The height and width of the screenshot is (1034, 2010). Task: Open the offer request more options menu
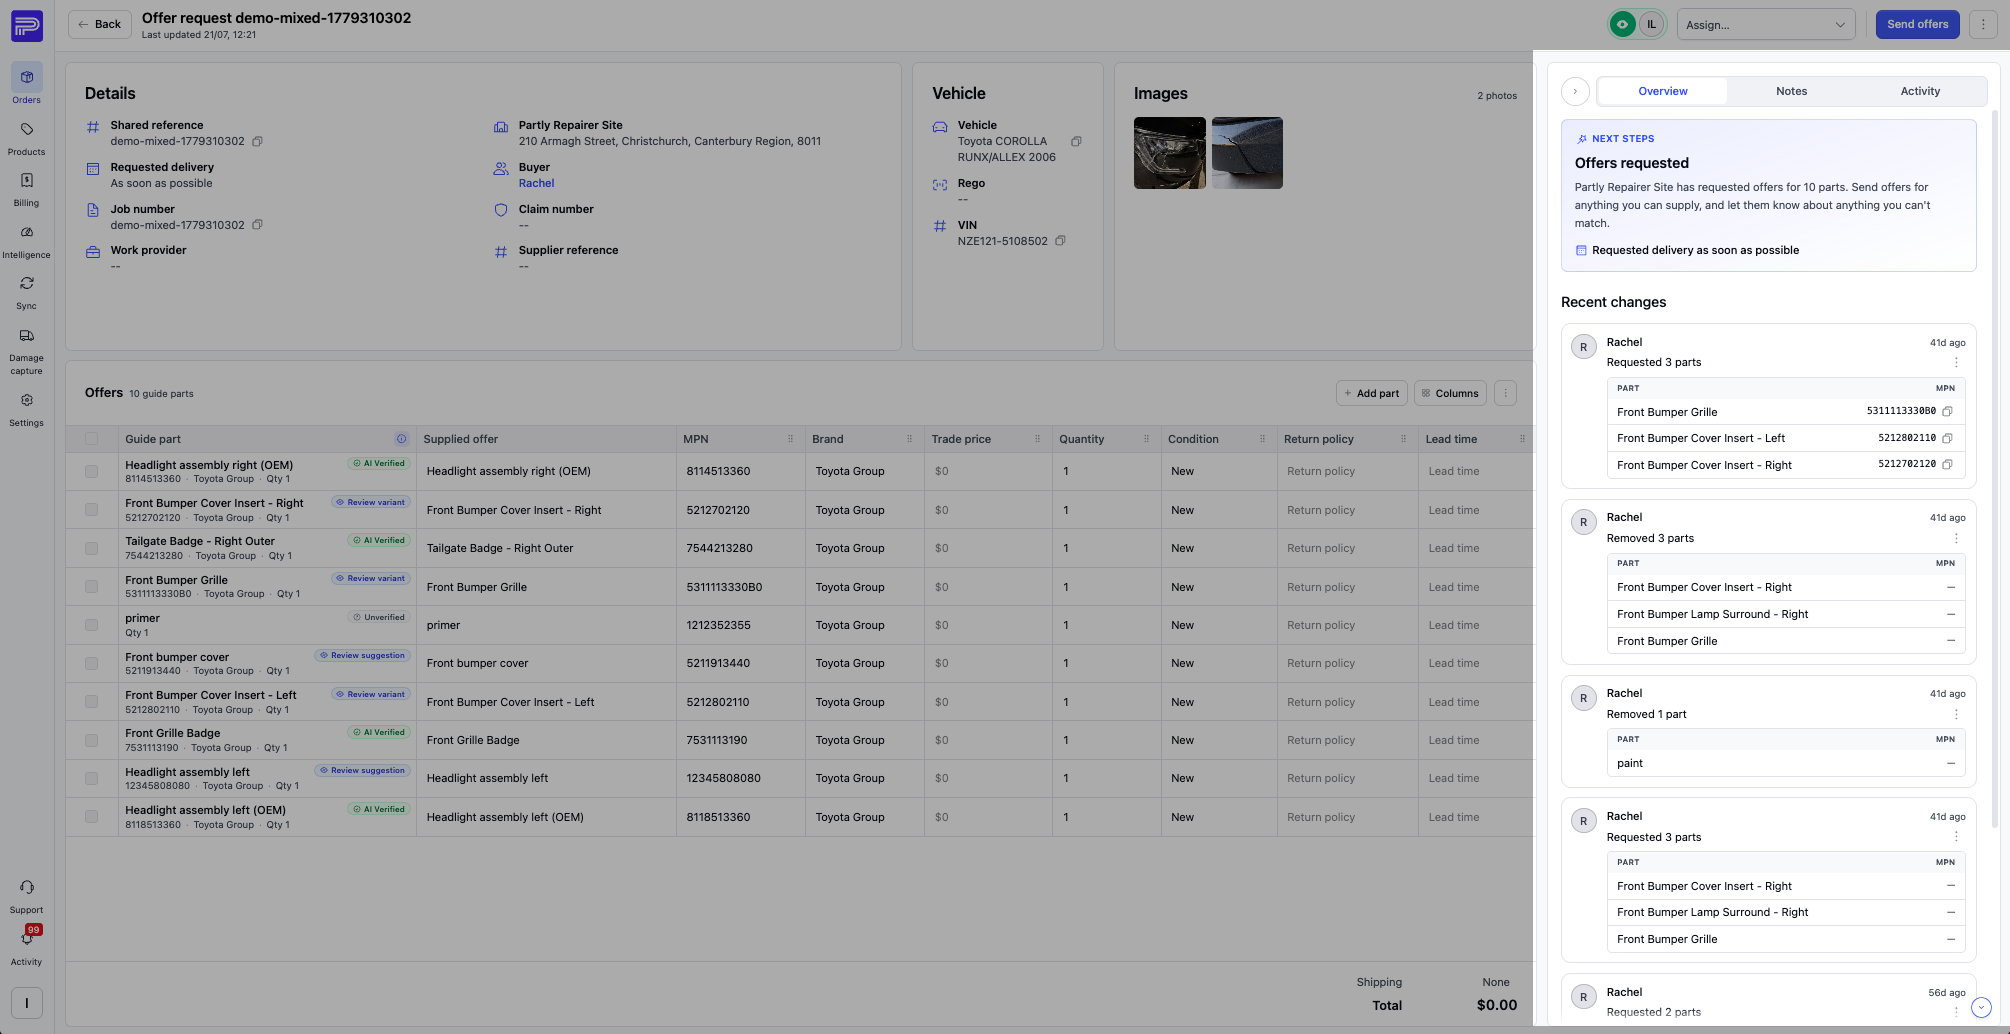click(x=1983, y=25)
